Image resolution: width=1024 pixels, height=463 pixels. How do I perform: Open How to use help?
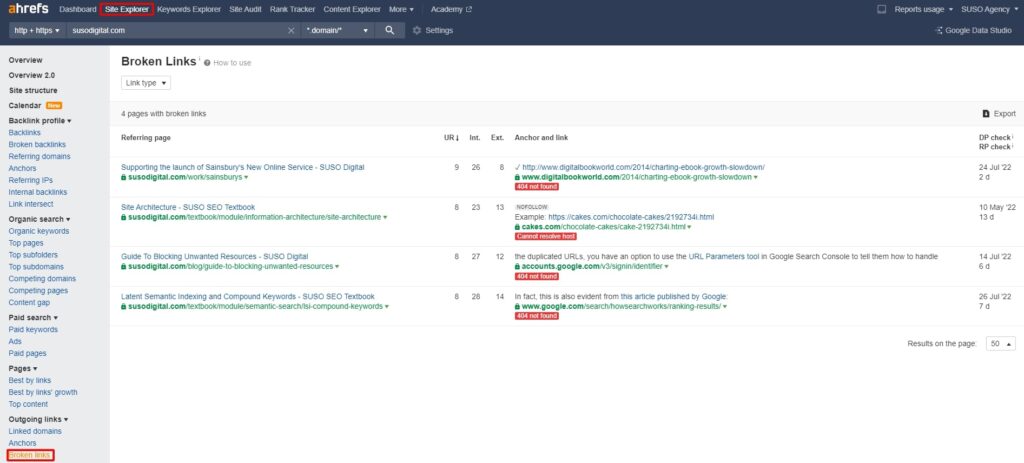point(227,63)
